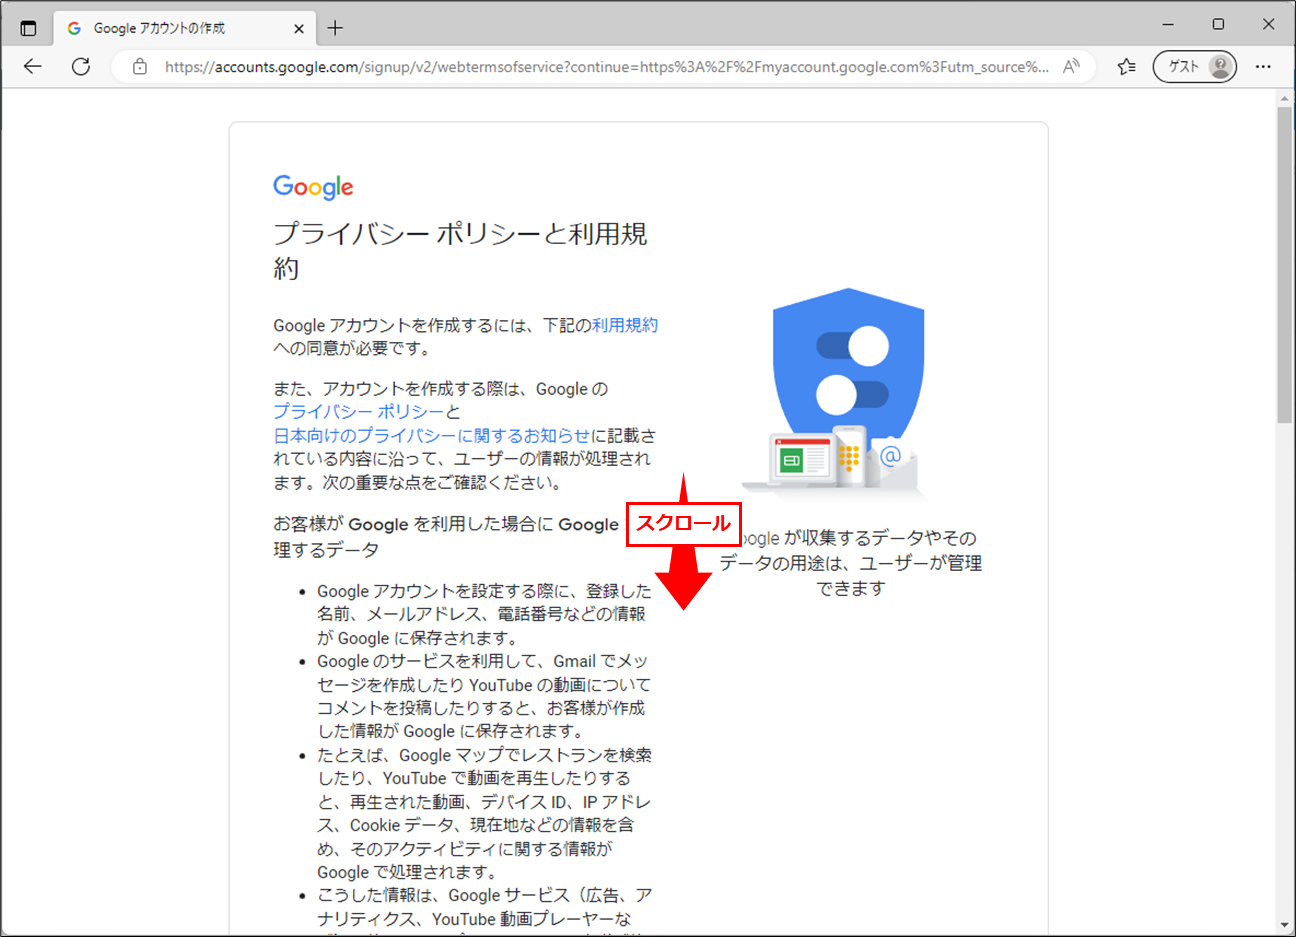Open 日本向けのプライバシーに関するお知らせ link
1296x937 pixels.
[x=432, y=436]
